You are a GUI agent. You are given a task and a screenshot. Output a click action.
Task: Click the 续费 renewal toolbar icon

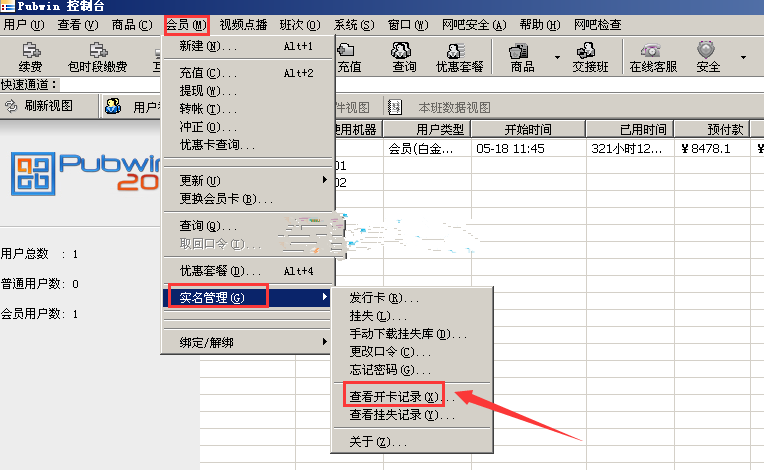coord(31,56)
